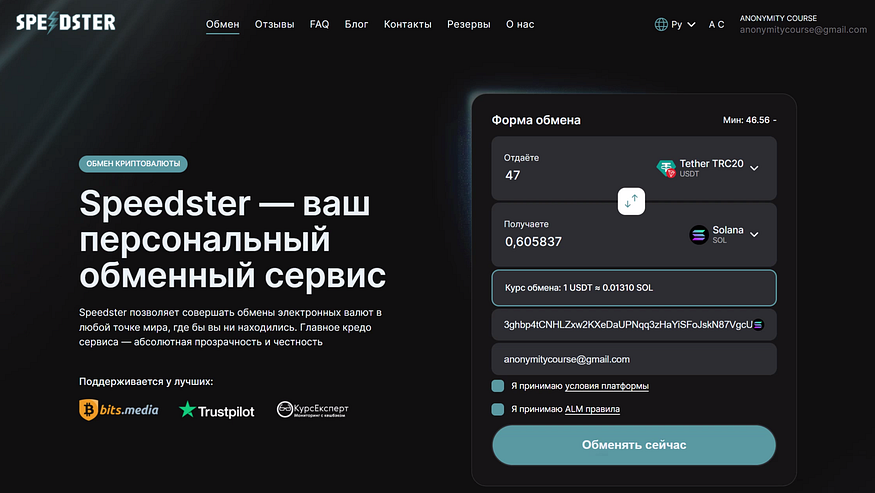This screenshot has height=493, width=875.
Task: Open the Обмен menu item
Action: pos(223,24)
